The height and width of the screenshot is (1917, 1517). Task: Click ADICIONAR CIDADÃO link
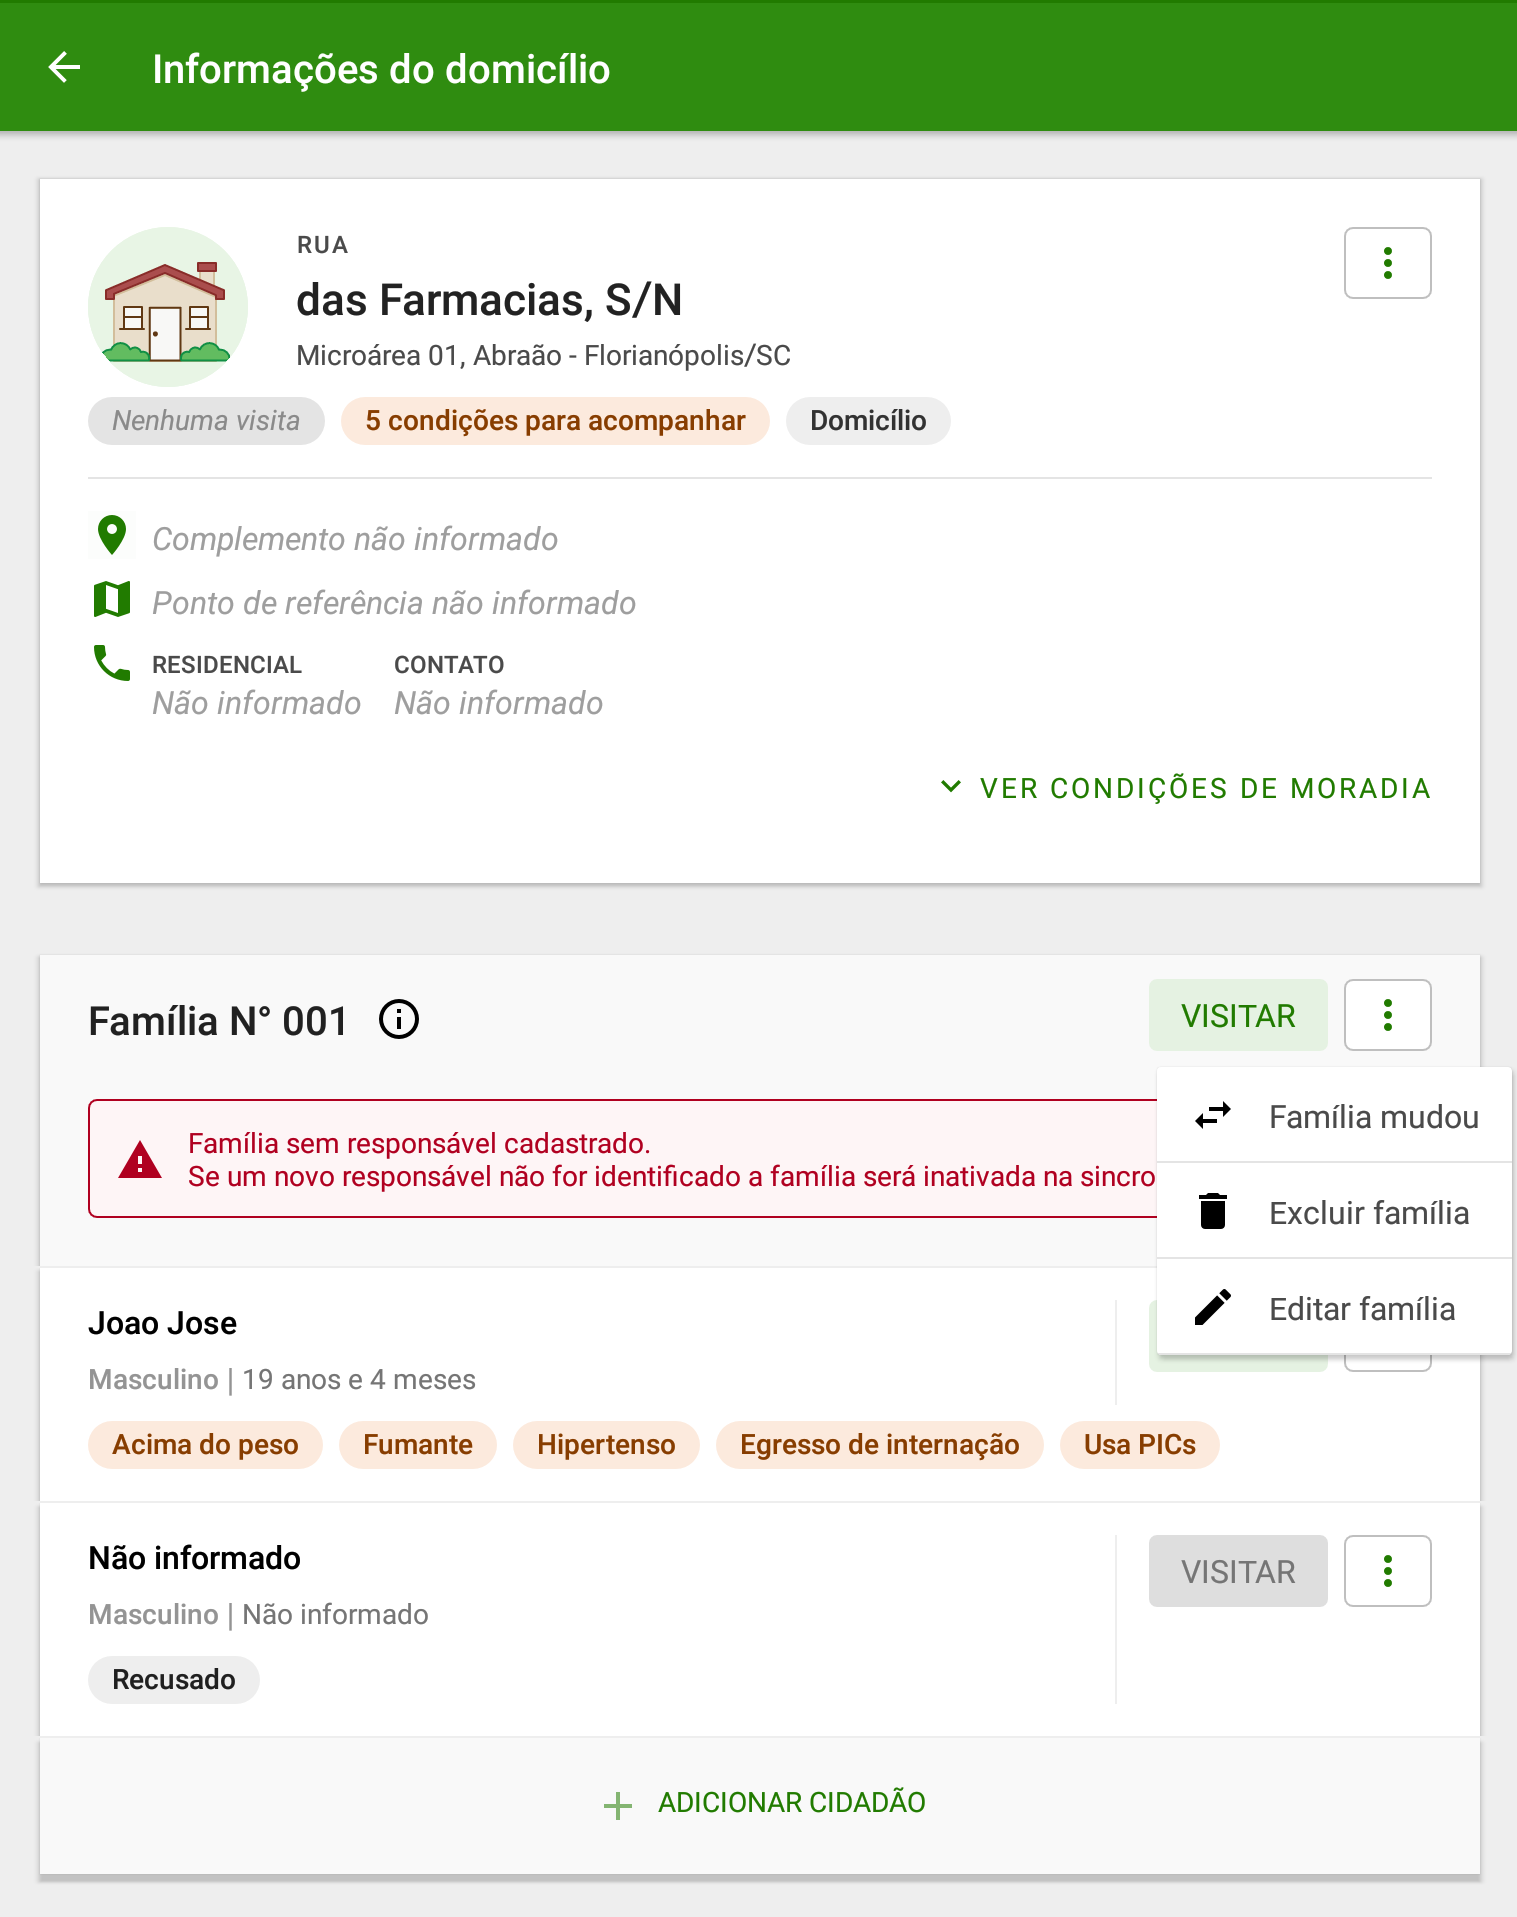tap(791, 1802)
